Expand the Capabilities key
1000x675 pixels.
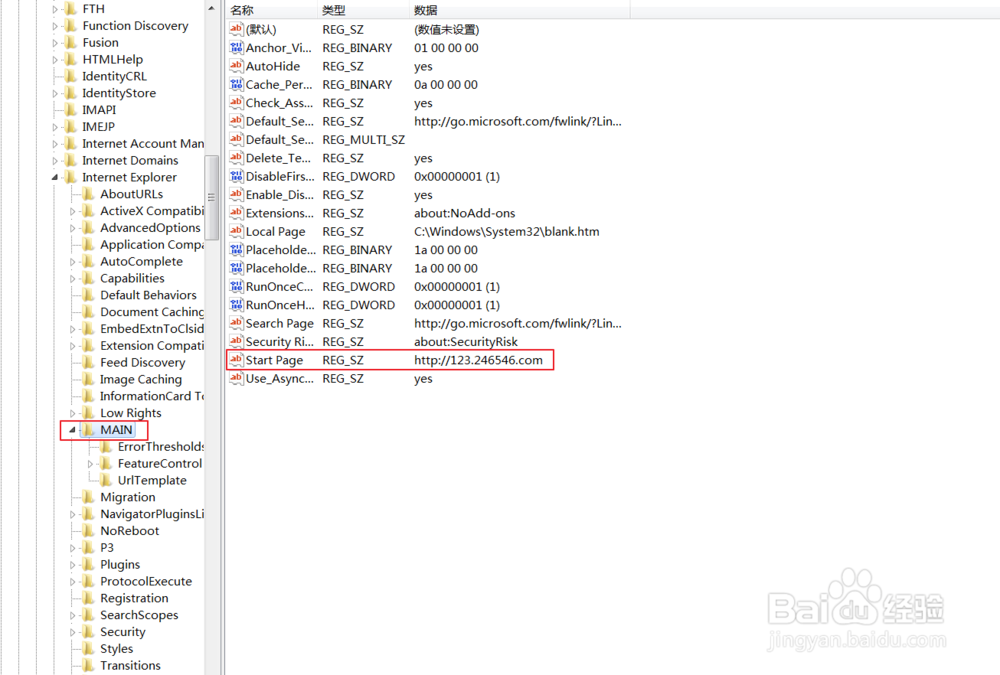tap(72, 279)
